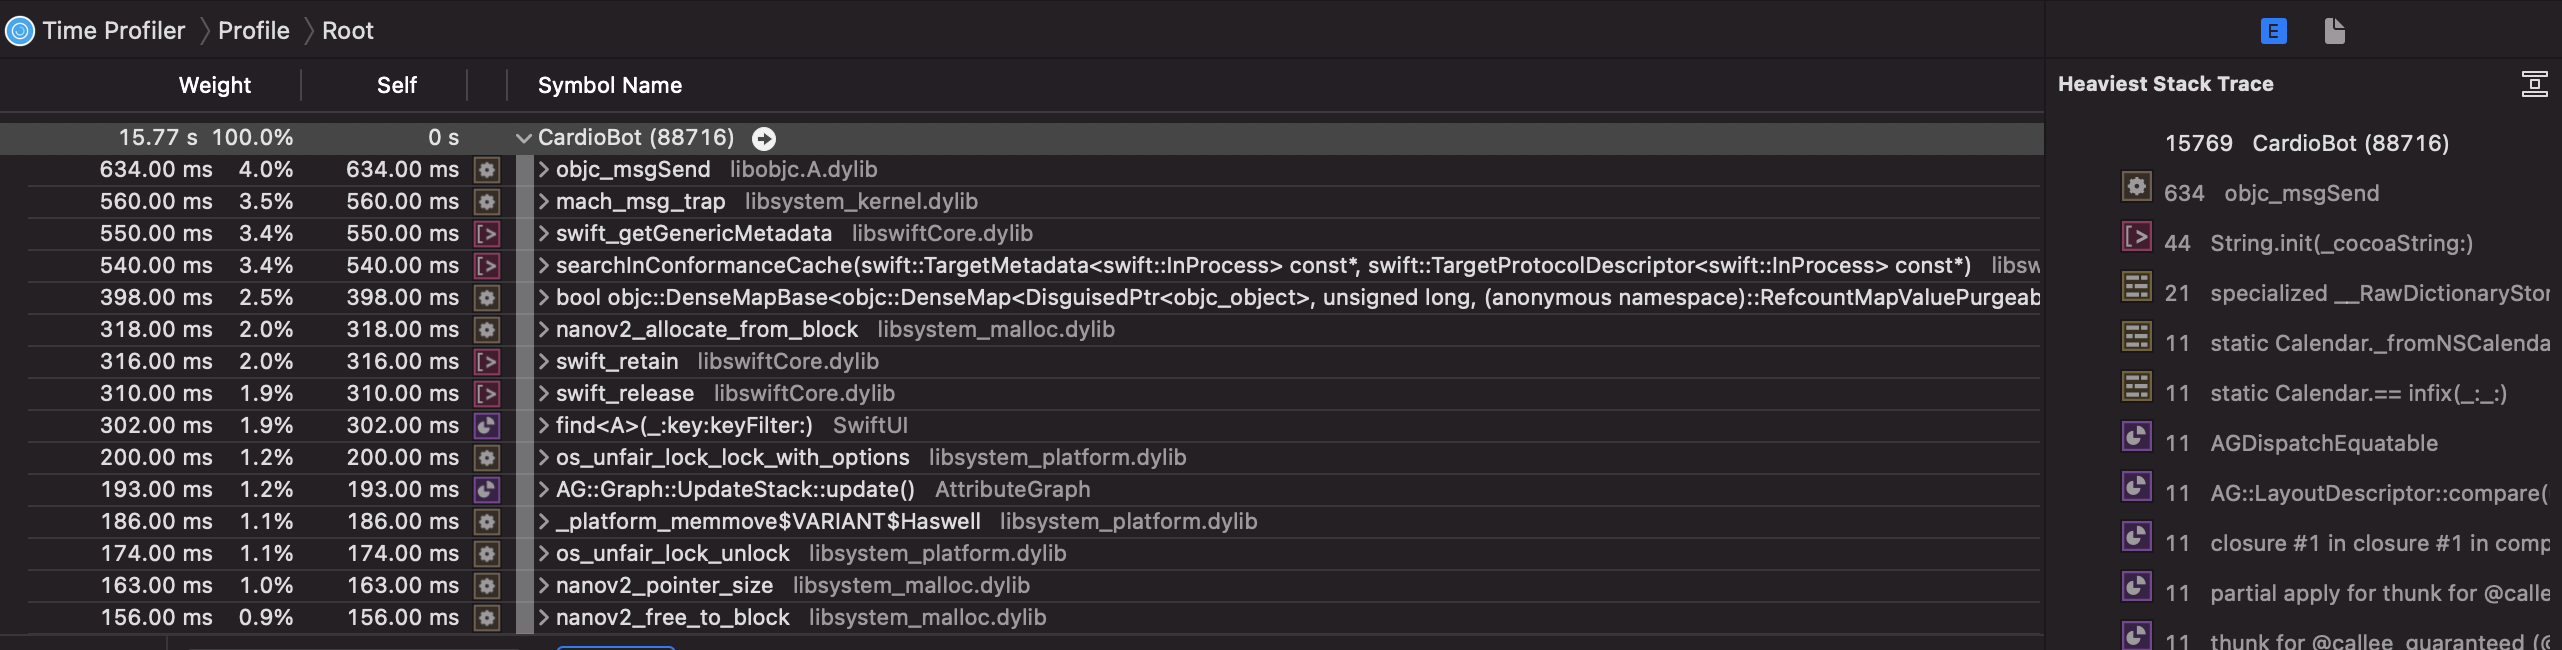Sort by the Weight column header
This screenshot has width=2562, height=650.
point(215,85)
